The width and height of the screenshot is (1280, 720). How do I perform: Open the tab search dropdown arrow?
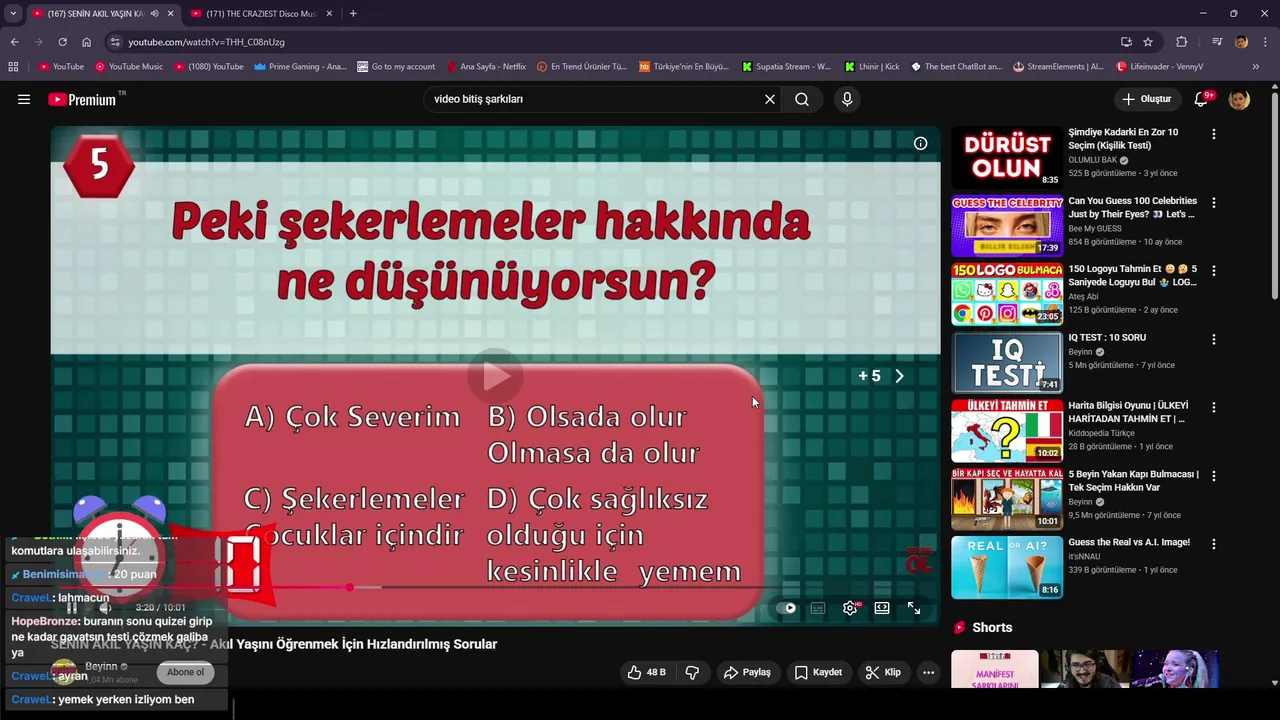pyautogui.click(x=13, y=14)
